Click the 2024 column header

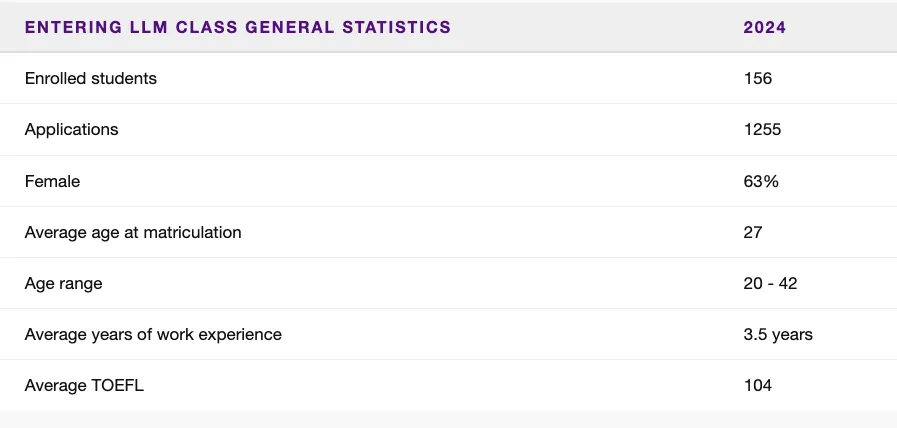click(765, 27)
